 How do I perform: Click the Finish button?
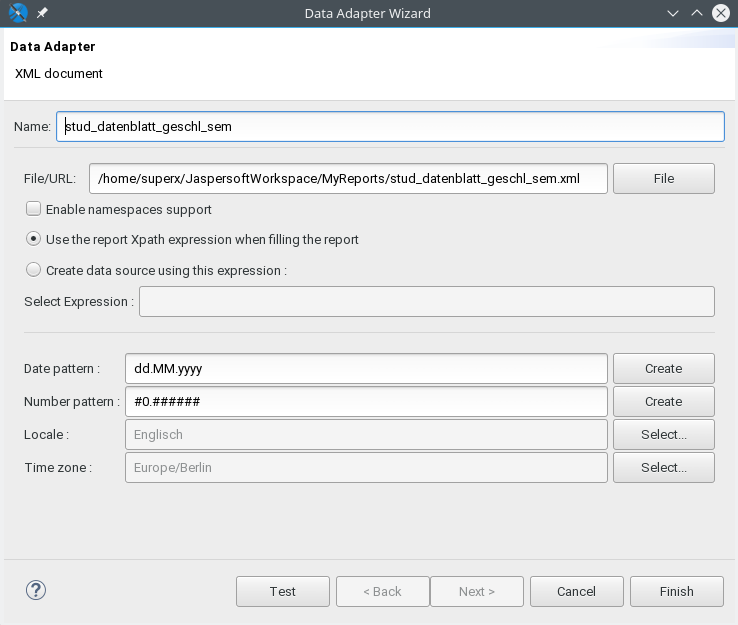point(677,592)
